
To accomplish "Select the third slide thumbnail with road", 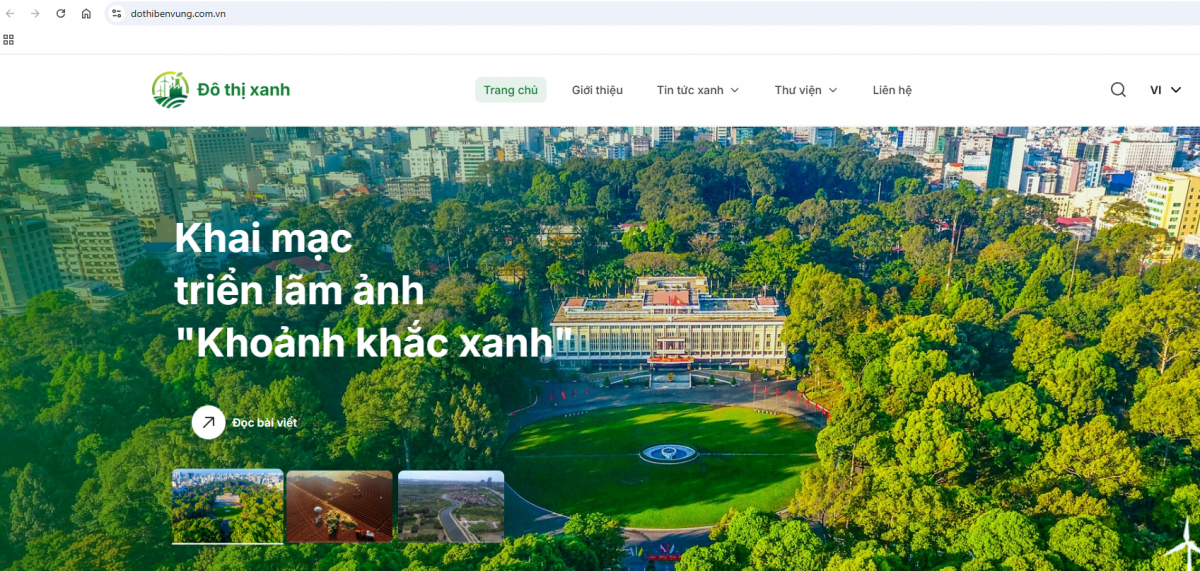I will tap(451, 506).
